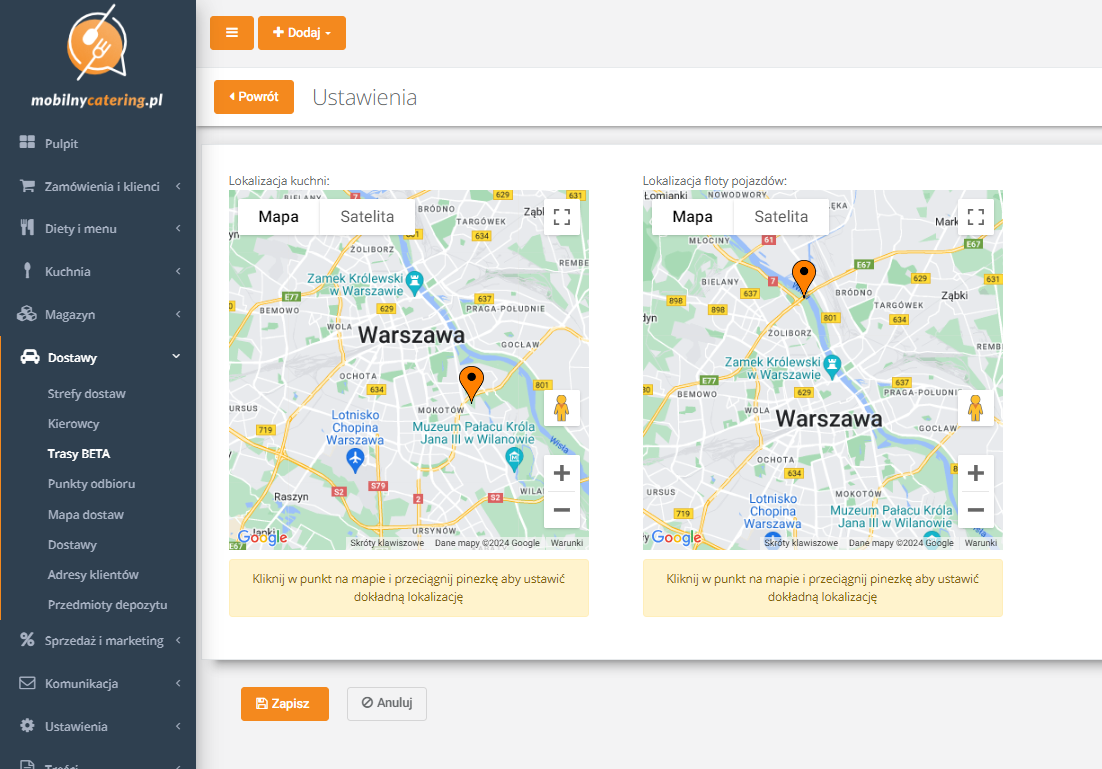The image size is (1102, 769).
Task: Click the cutlery icon for Diety i menu
Action: coord(27,228)
